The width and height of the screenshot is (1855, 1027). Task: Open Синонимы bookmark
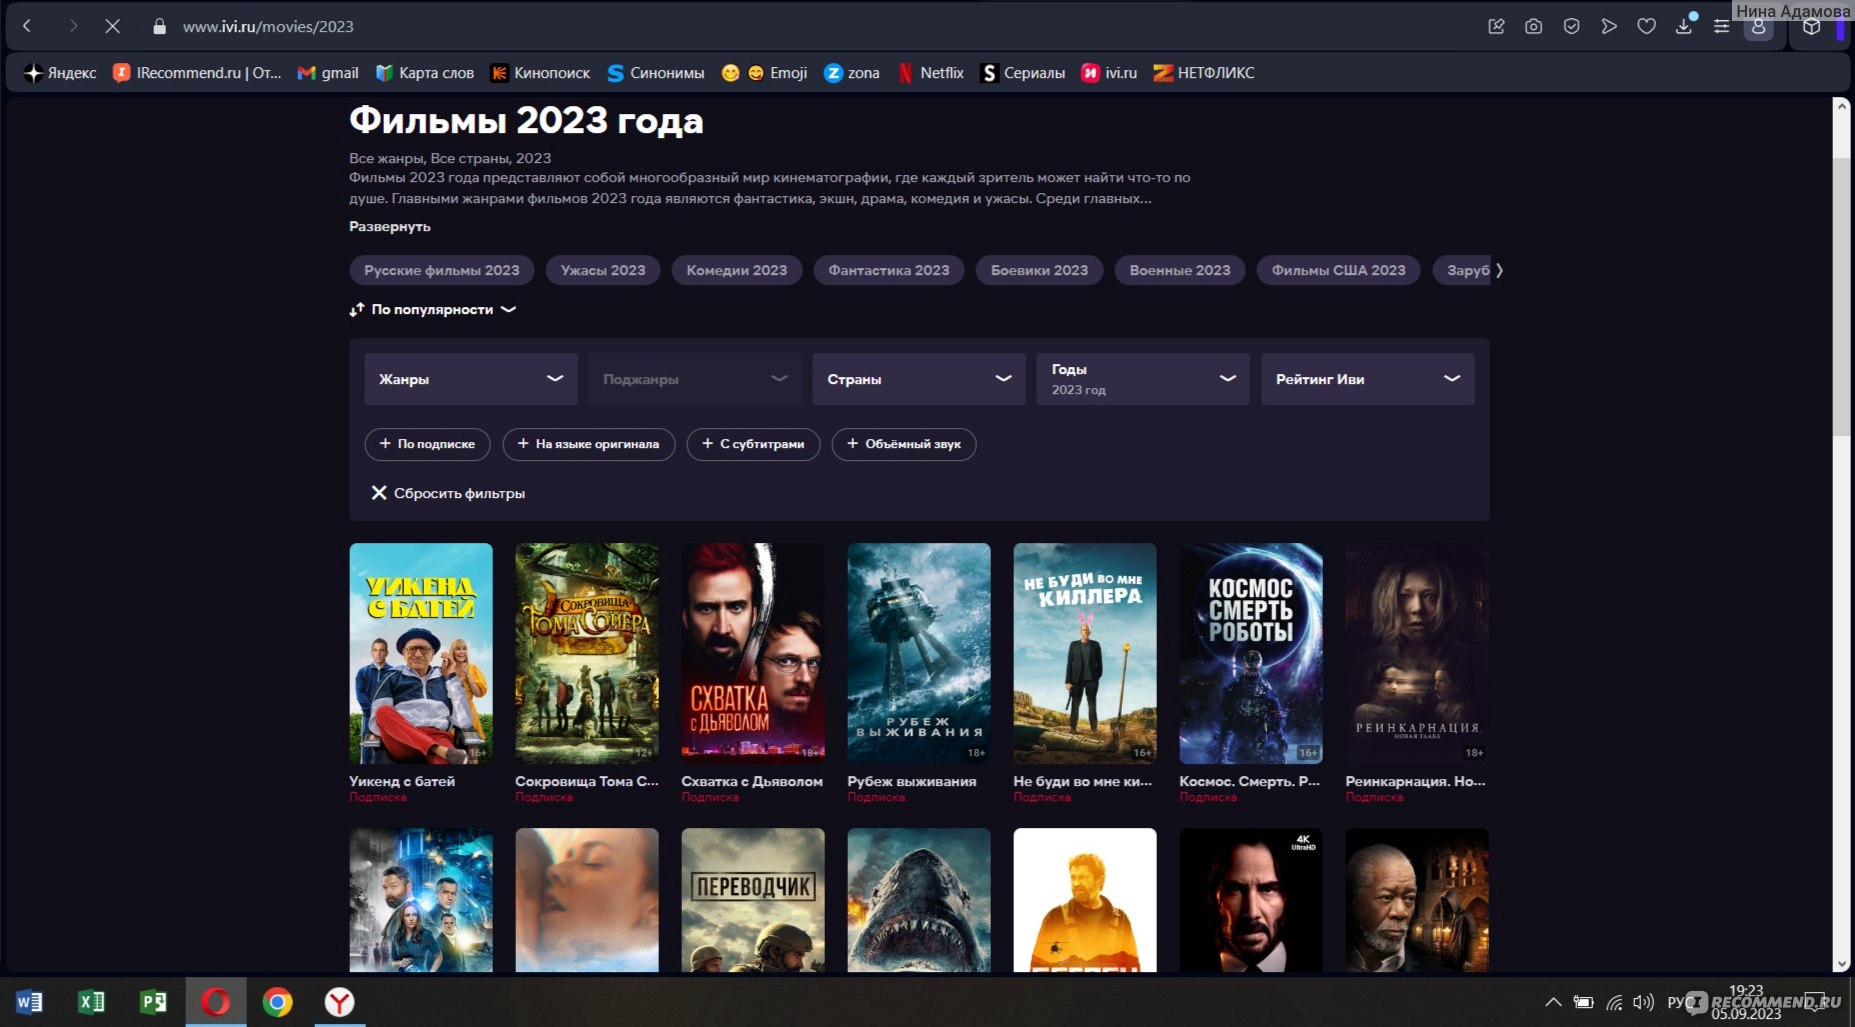coord(656,73)
